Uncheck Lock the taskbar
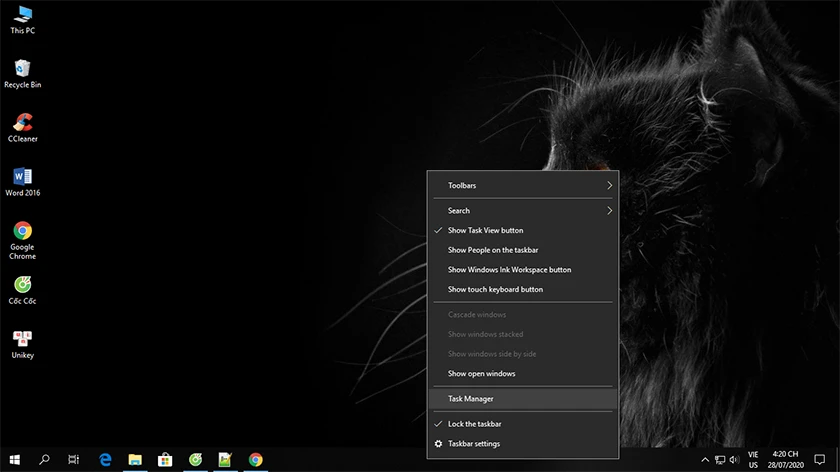Image resolution: width=840 pixels, height=472 pixels. click(x=522, y=424)
